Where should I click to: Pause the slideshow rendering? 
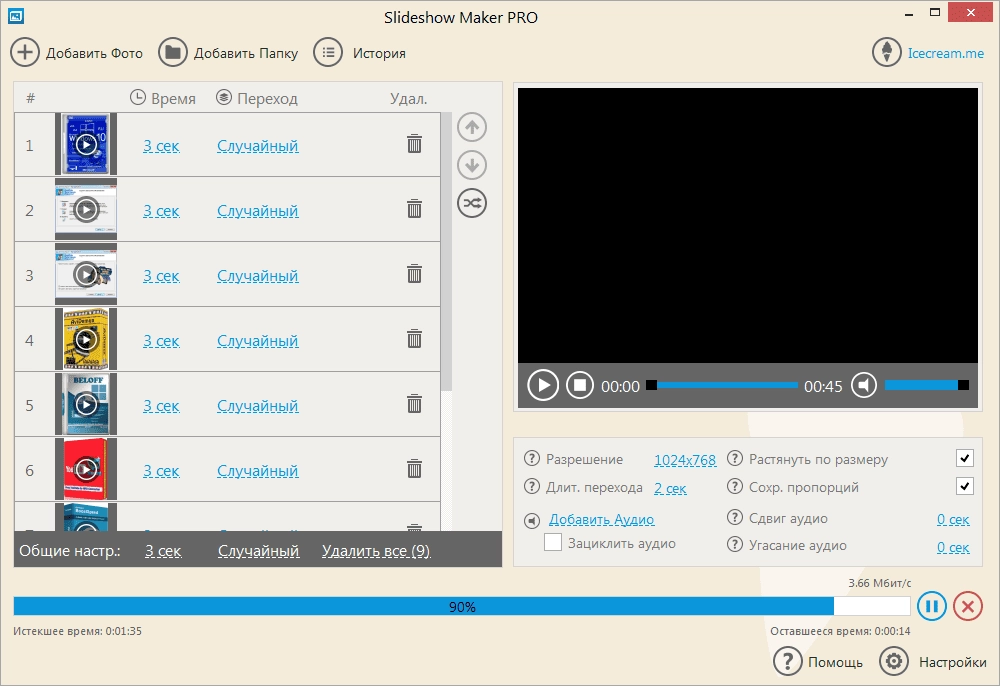[x=932, y=606]
